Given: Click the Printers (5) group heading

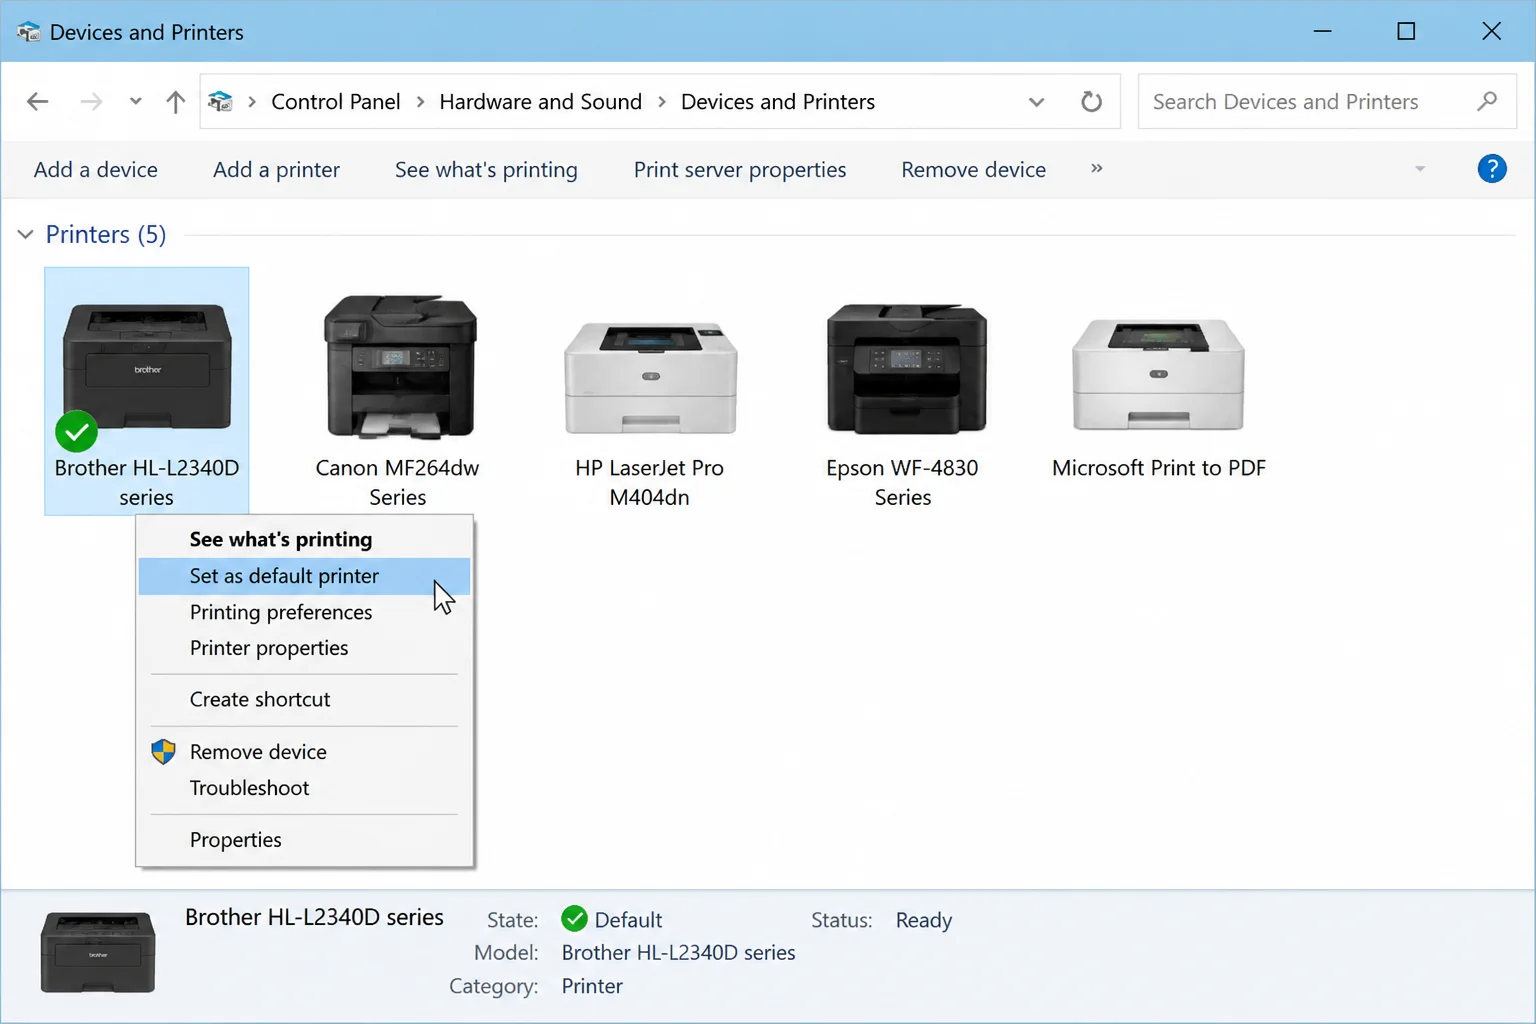Looking at the screenshot, I should (106, 234).
